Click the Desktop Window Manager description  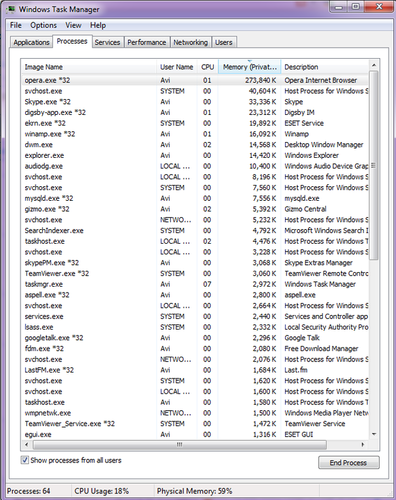324,145
